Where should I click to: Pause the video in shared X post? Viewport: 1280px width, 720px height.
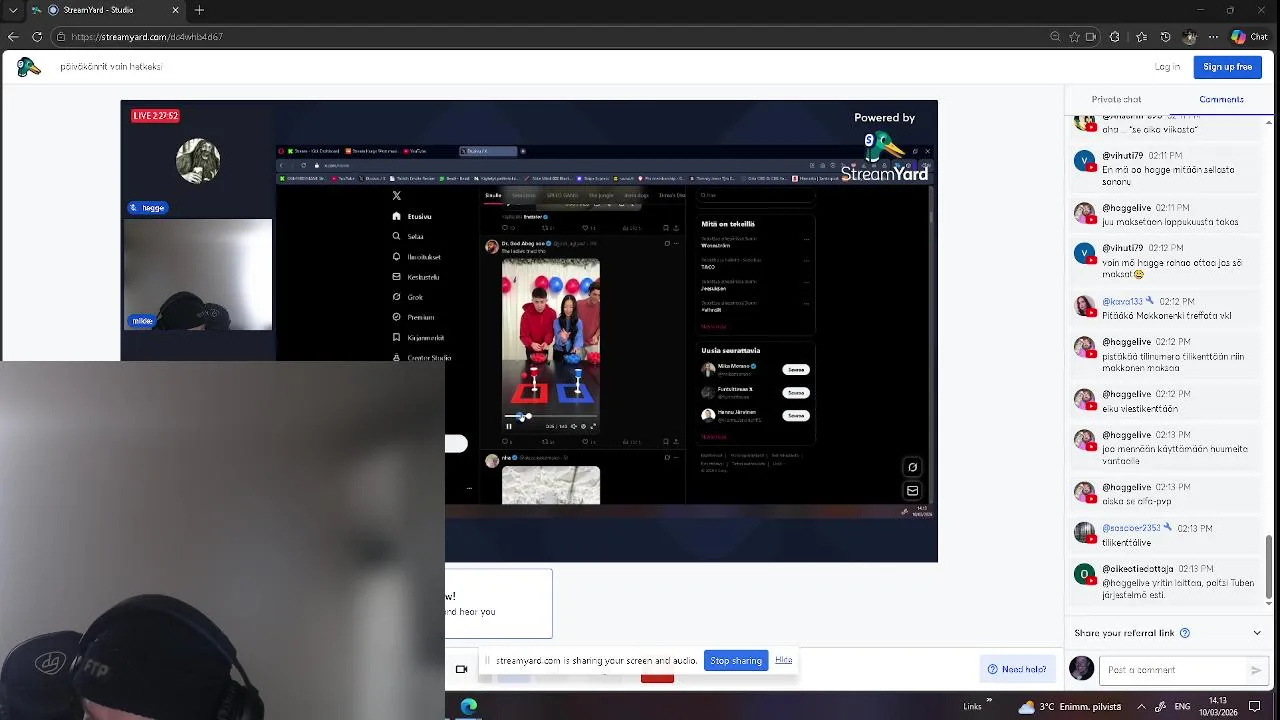(x=508, y=426)
